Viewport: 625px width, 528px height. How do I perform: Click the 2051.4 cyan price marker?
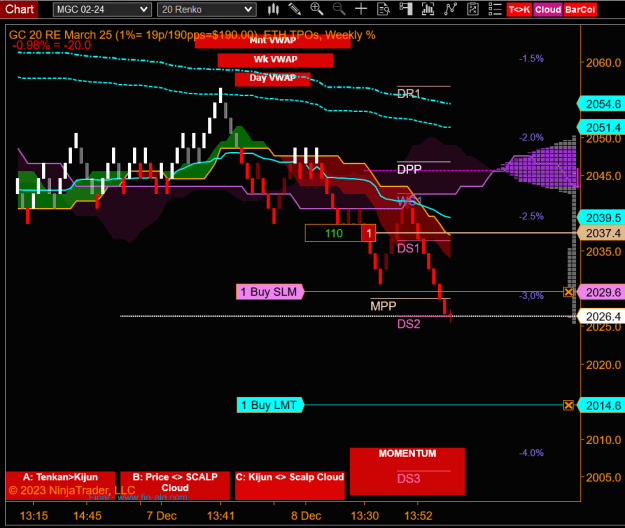point(601,128)
